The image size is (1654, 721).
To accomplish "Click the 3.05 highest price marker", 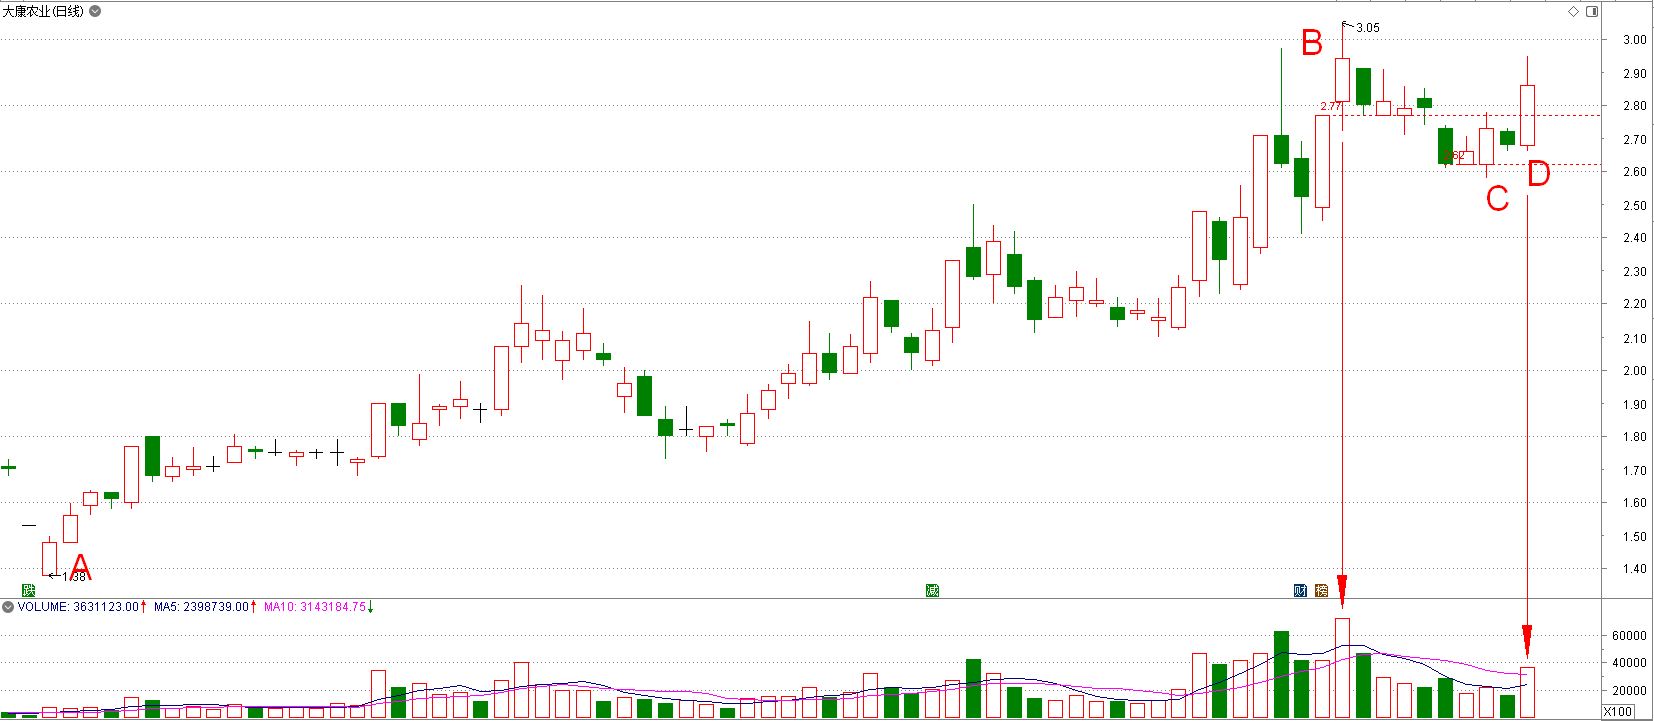I will (x=1367, y=28).
